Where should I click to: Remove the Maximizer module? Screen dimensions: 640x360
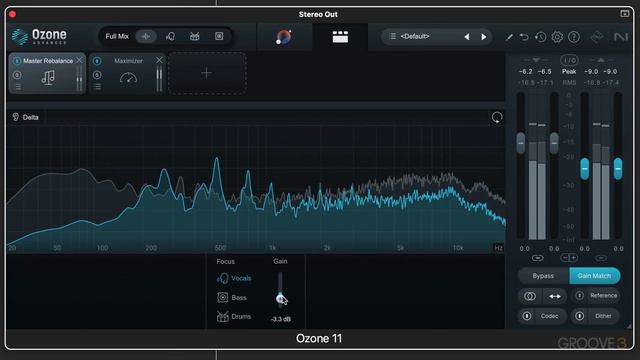159,60
